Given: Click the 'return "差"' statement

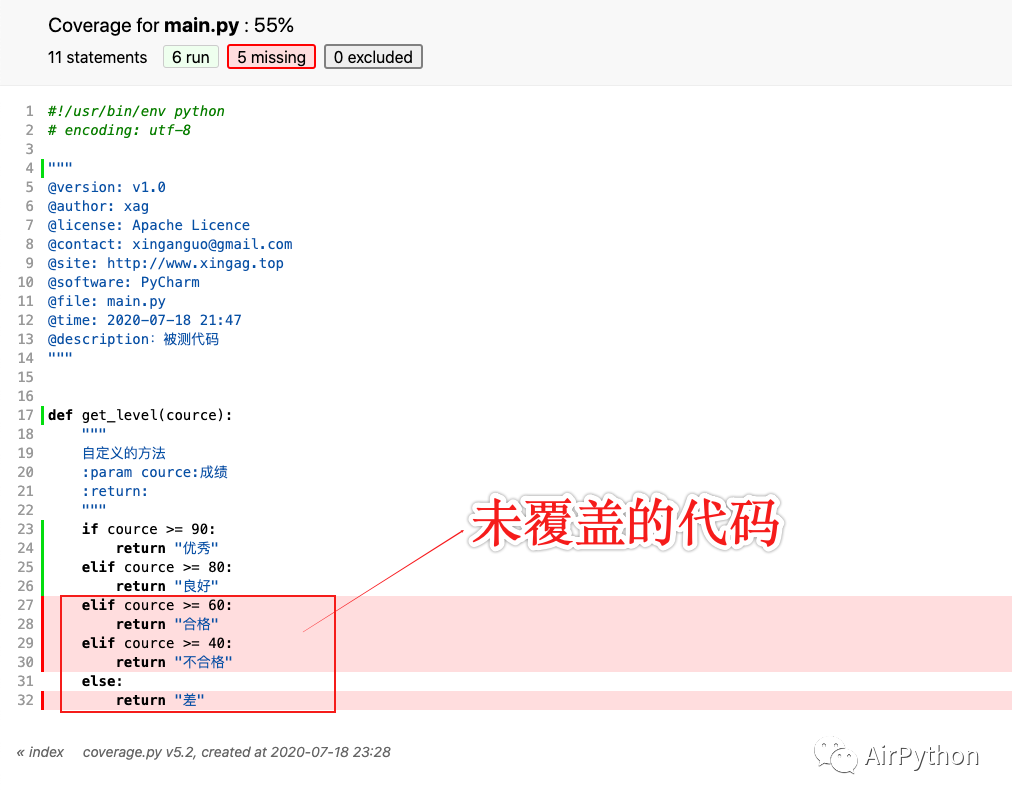Looking at the screenshot, I should tap(160, 700).
